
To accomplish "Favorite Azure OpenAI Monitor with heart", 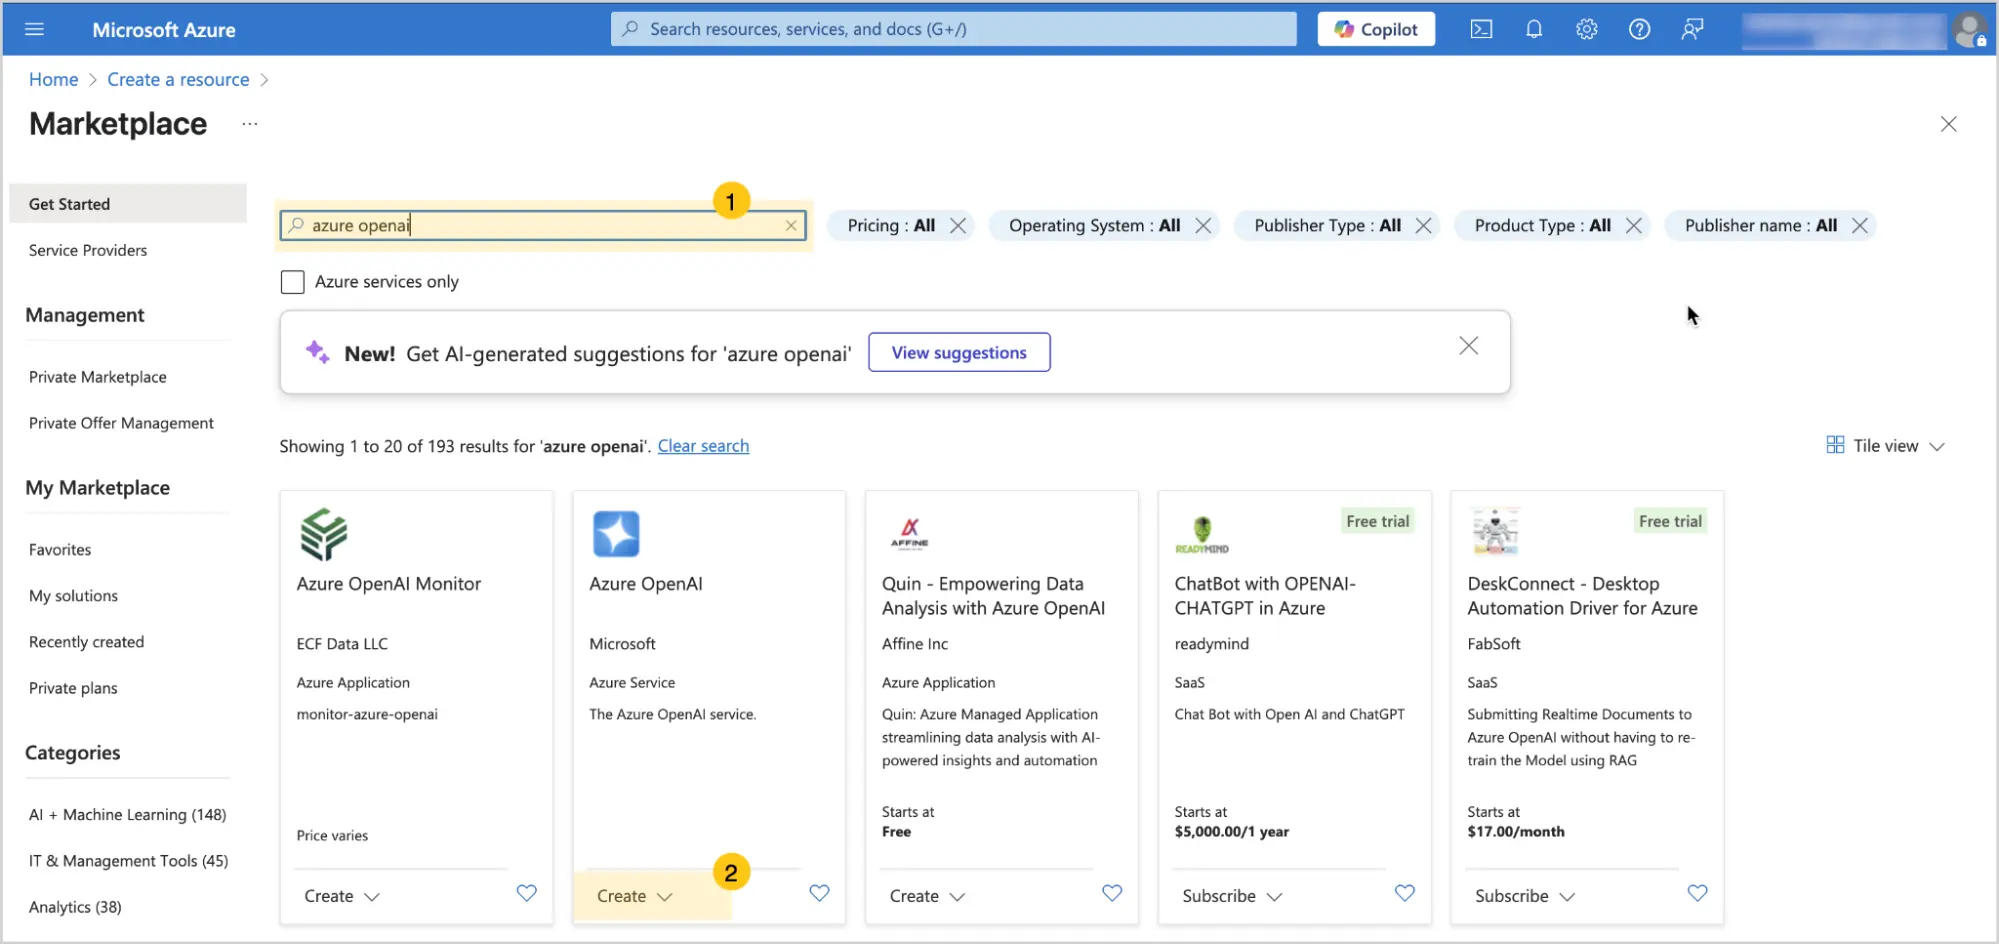I will click(526, 893).
